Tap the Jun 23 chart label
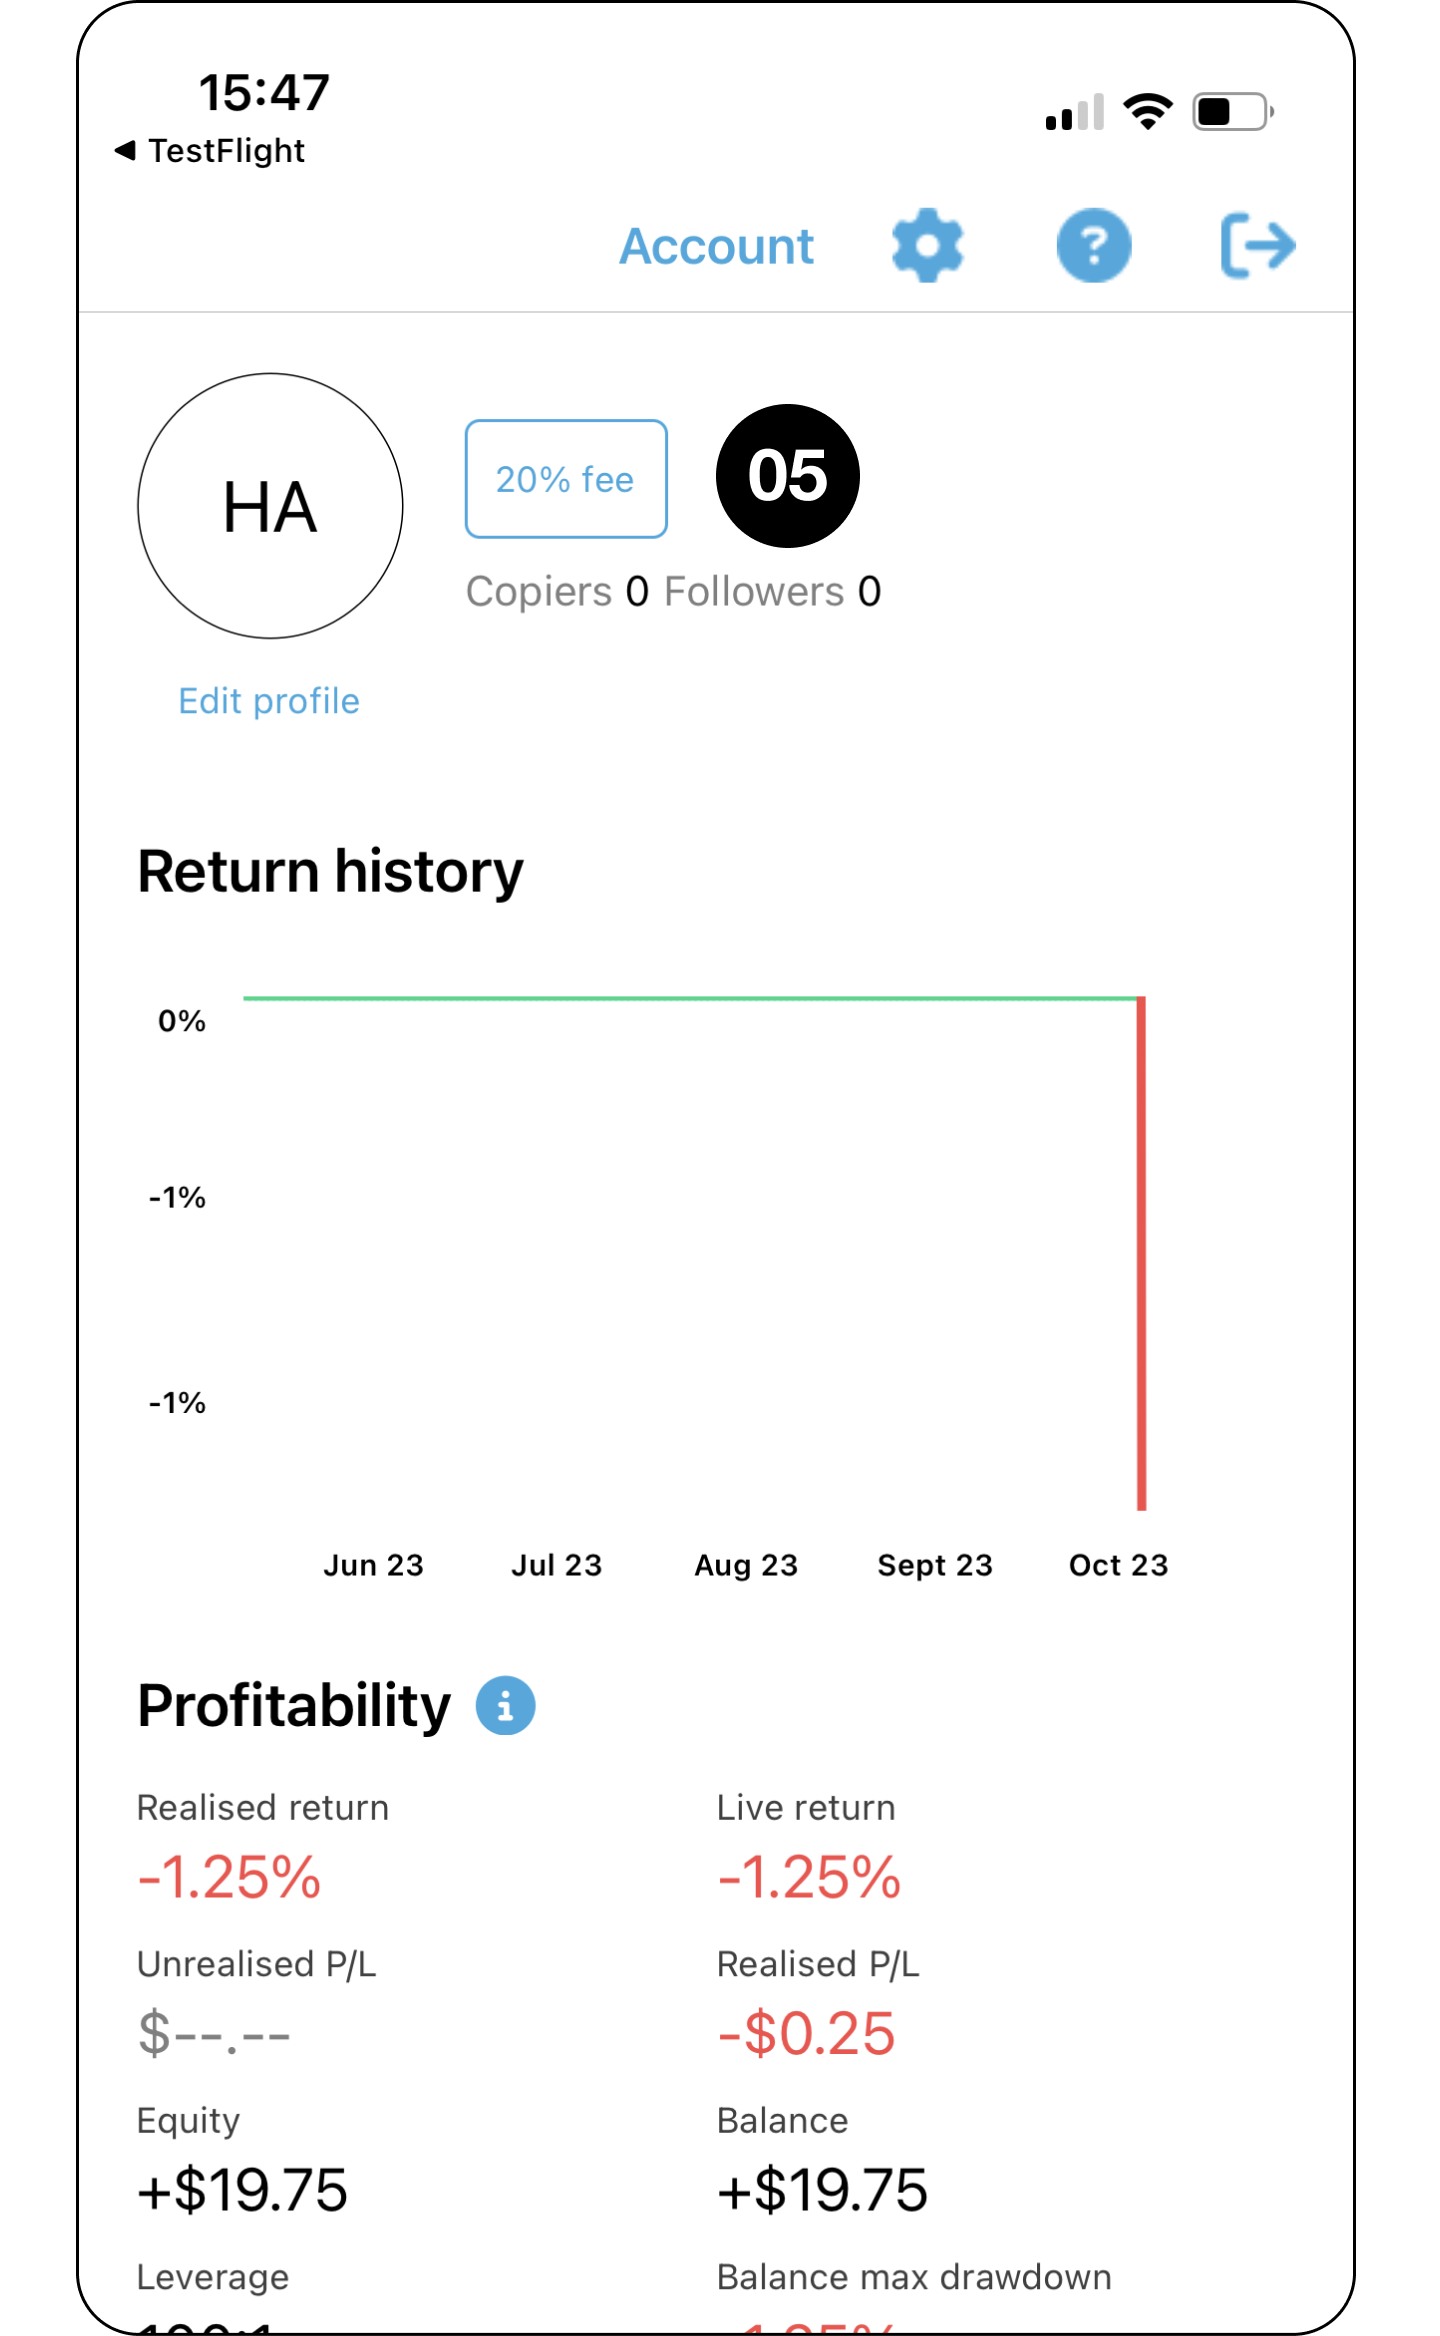 (373, 1565)
